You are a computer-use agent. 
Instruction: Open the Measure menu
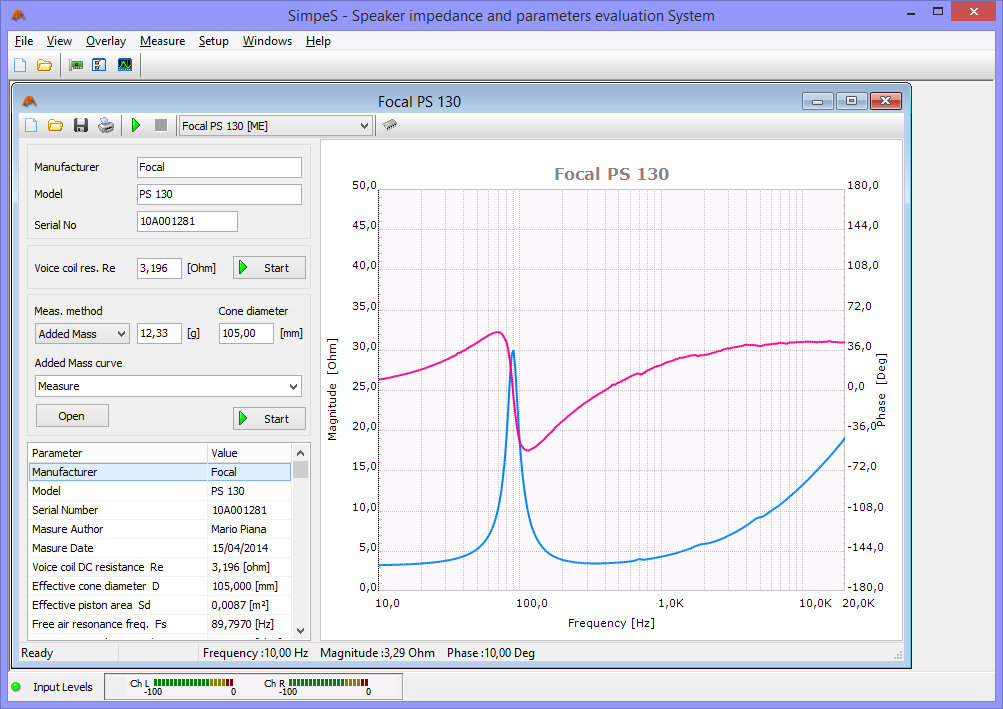pos(162,41)
